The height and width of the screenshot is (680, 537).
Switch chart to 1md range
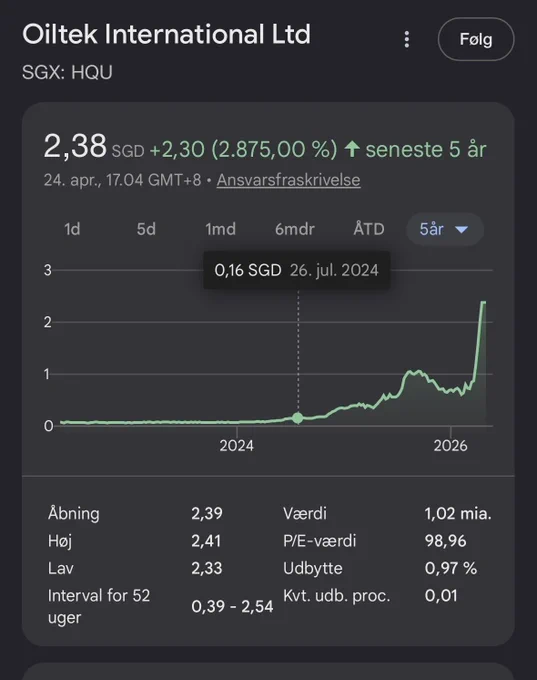[x=220, y=229]
